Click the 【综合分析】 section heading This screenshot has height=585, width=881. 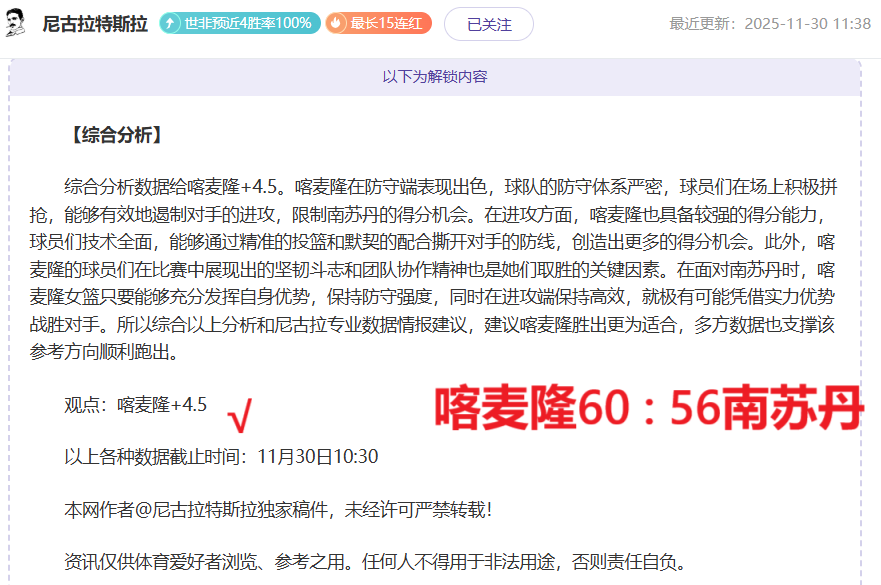click(114, 135)
